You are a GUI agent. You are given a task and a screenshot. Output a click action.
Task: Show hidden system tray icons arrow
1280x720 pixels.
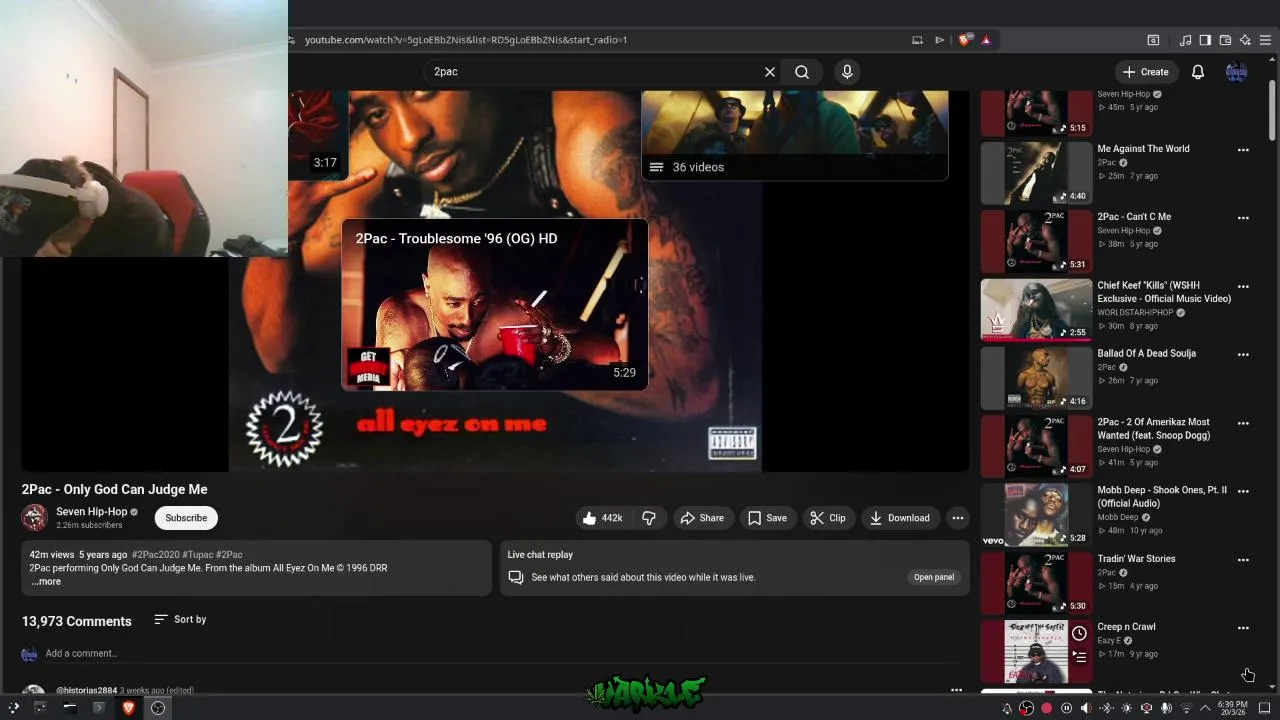tap(1205, 708)
